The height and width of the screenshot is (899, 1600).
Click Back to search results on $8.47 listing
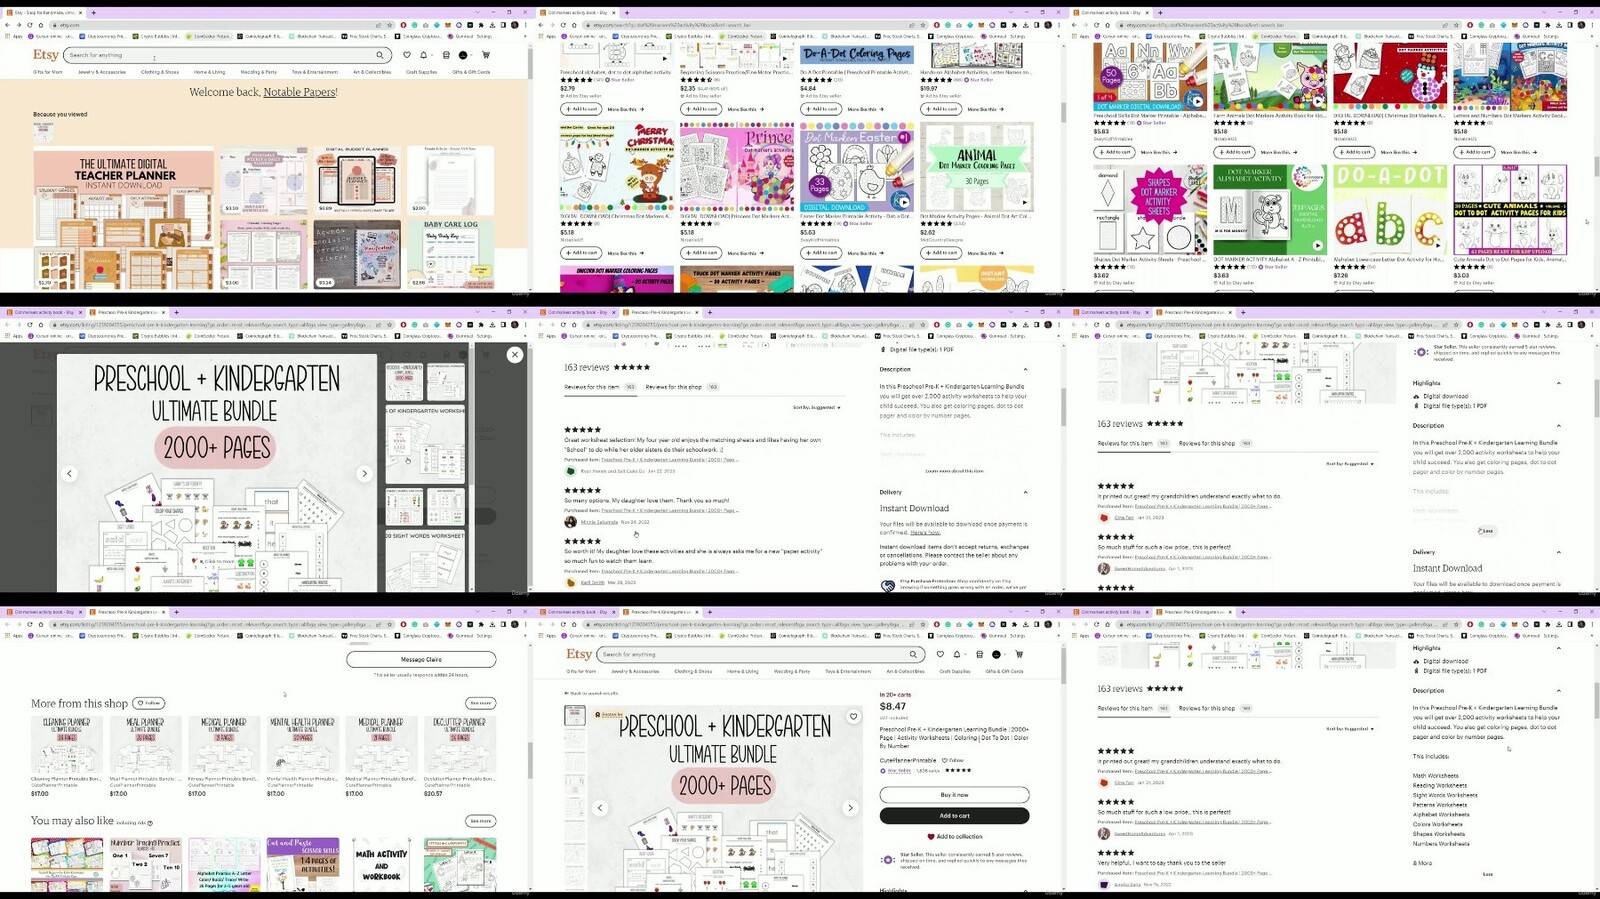point(591,693)
